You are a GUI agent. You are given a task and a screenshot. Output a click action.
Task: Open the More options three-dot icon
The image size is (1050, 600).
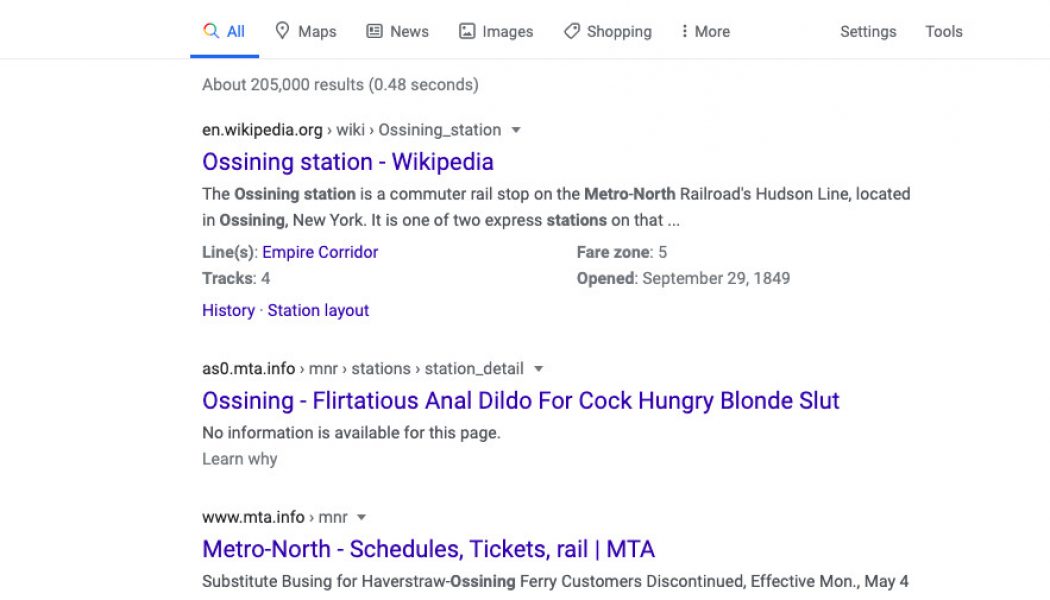coord(687,31)
